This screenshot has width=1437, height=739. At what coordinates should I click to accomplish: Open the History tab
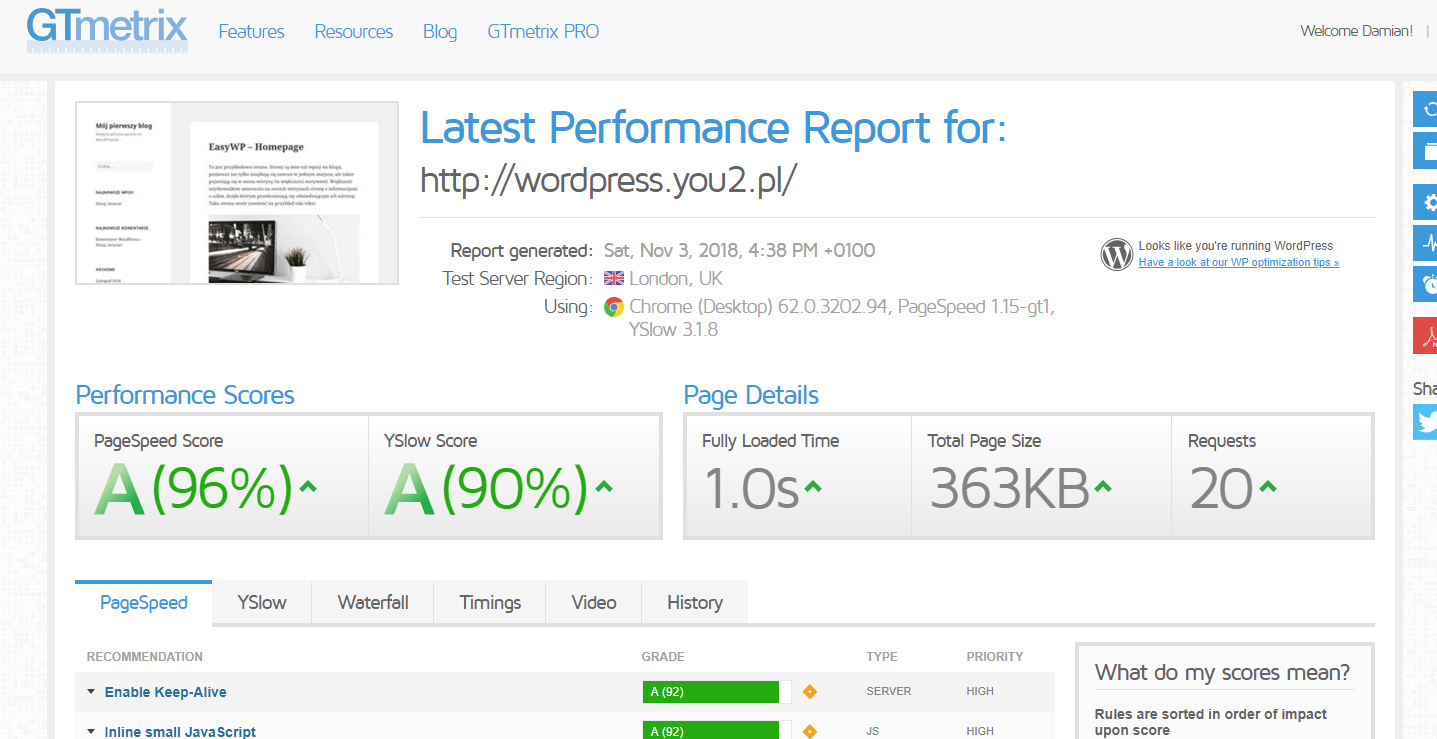coord(695,603)
